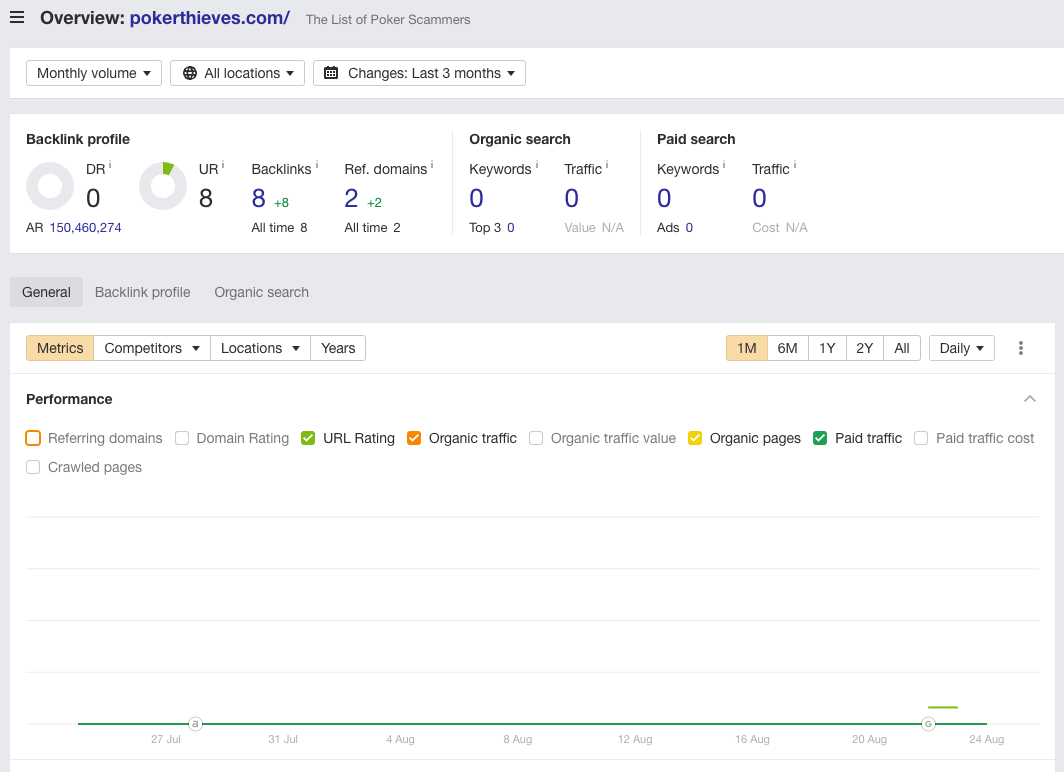The image size is (1064, 772).
Task: Open the Monthly volume dropdown
Action: pyautogui.click(x=94, y=73)
